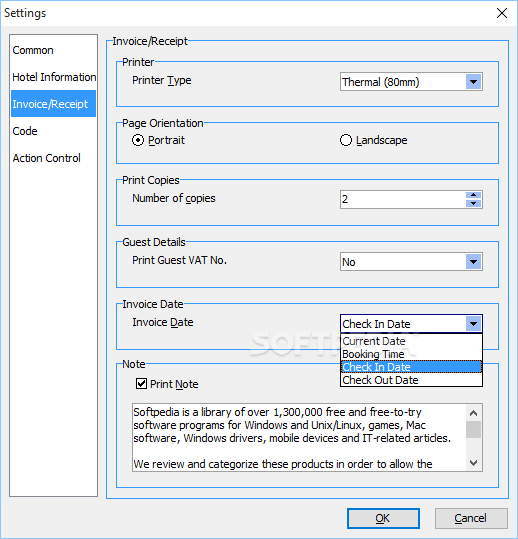Open the Hotel Information section
The height and width of the screenshot is (539, 518).
coord(53,77)
